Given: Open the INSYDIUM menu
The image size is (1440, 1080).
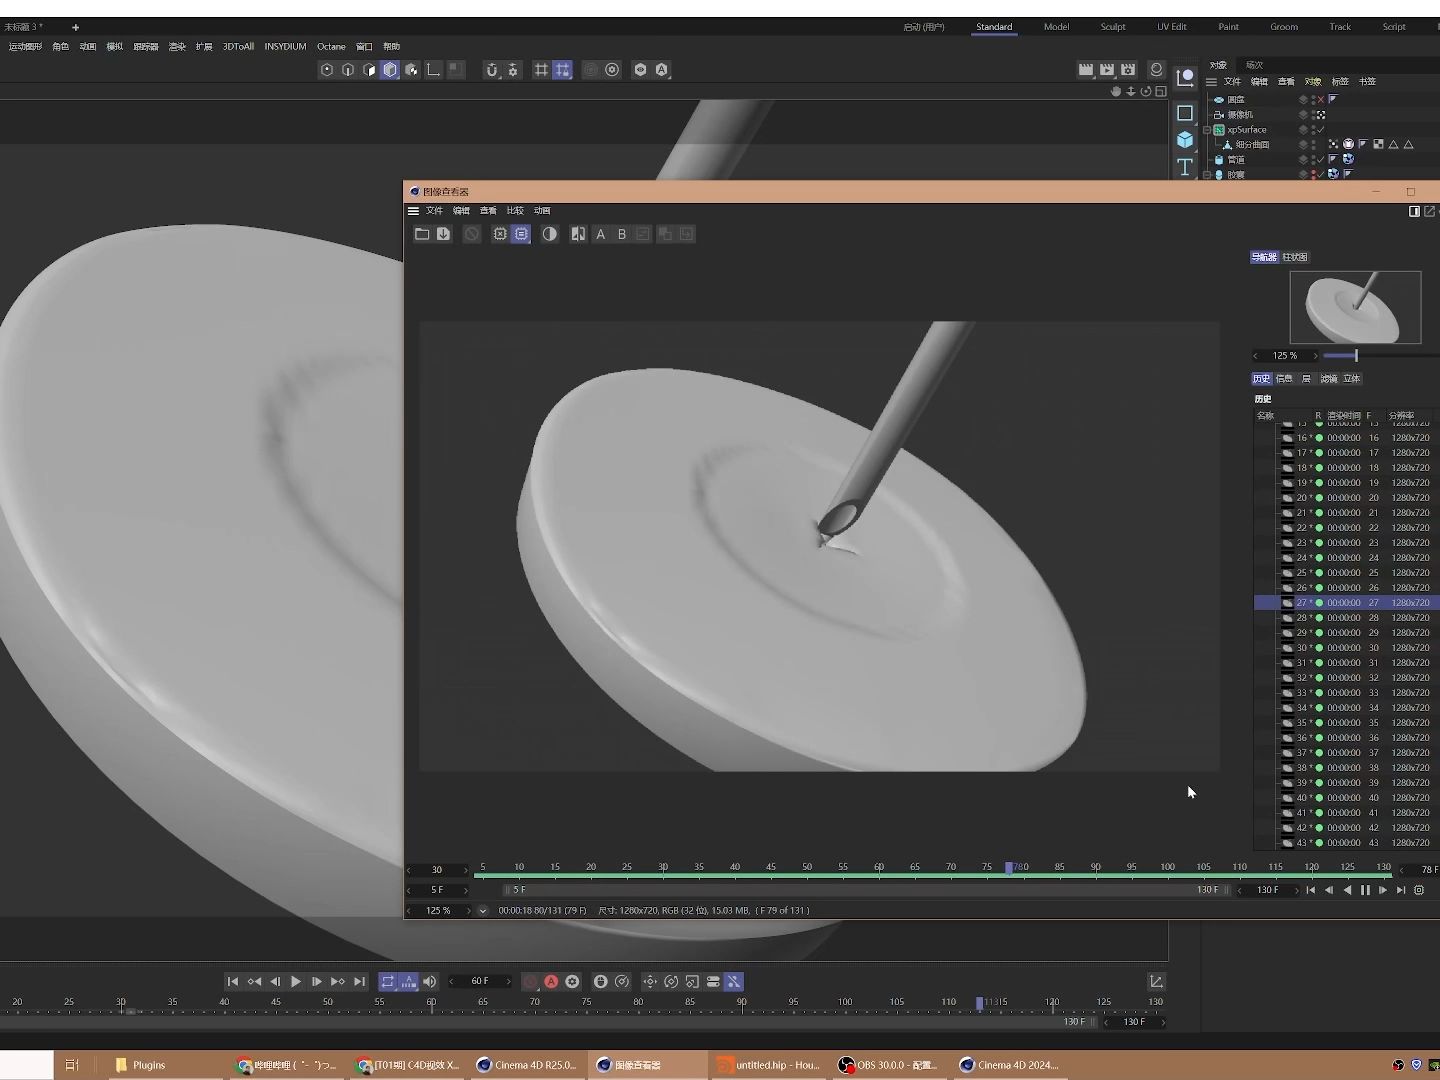Looking at the screenshot, I should point(285,47).
